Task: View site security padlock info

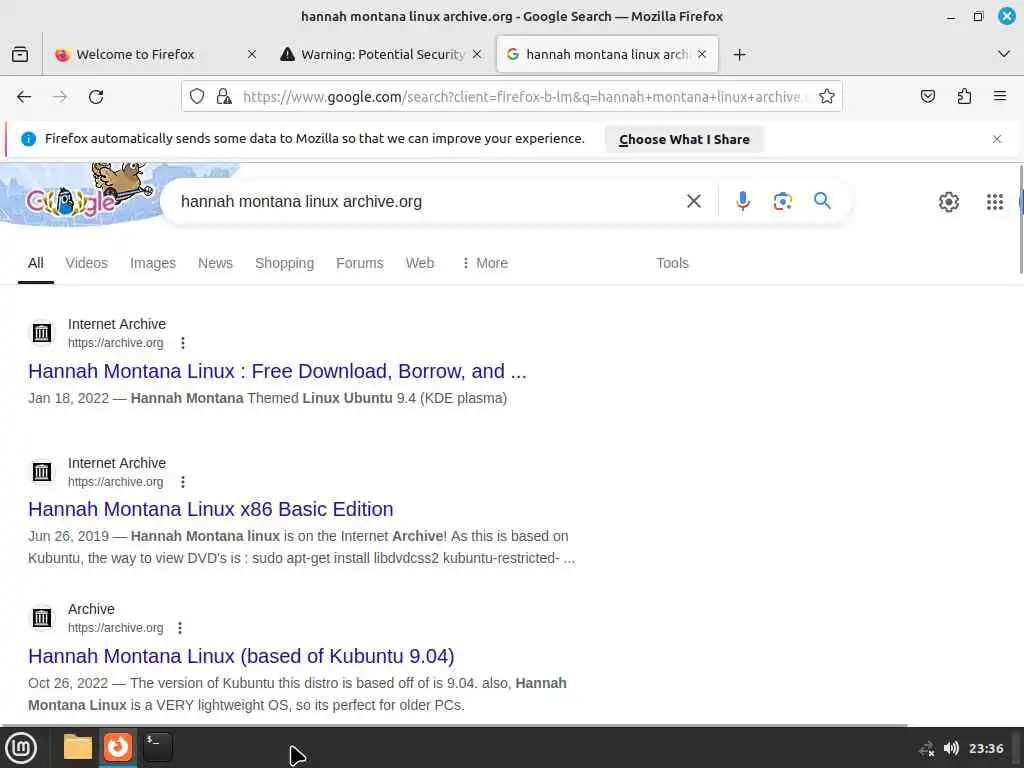Action: pos(224,97)
